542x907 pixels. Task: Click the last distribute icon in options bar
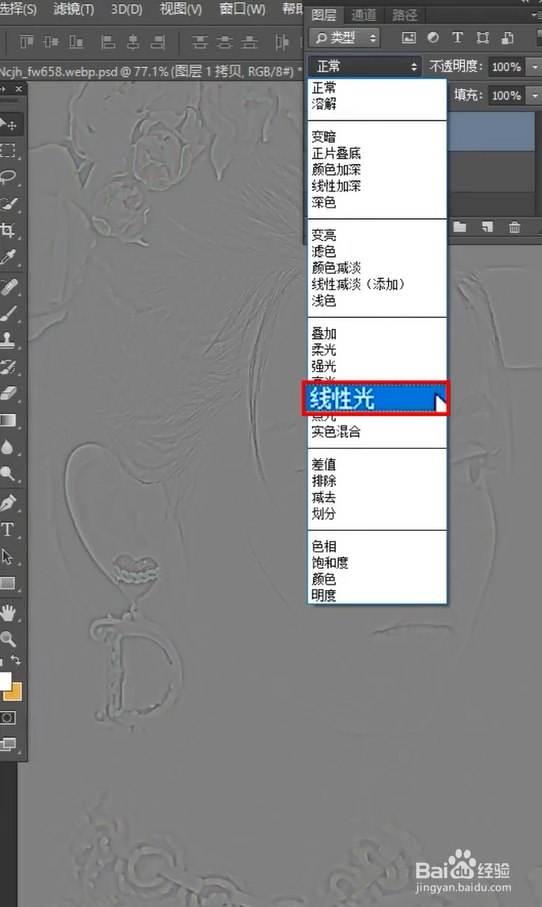tap(282, 42)
